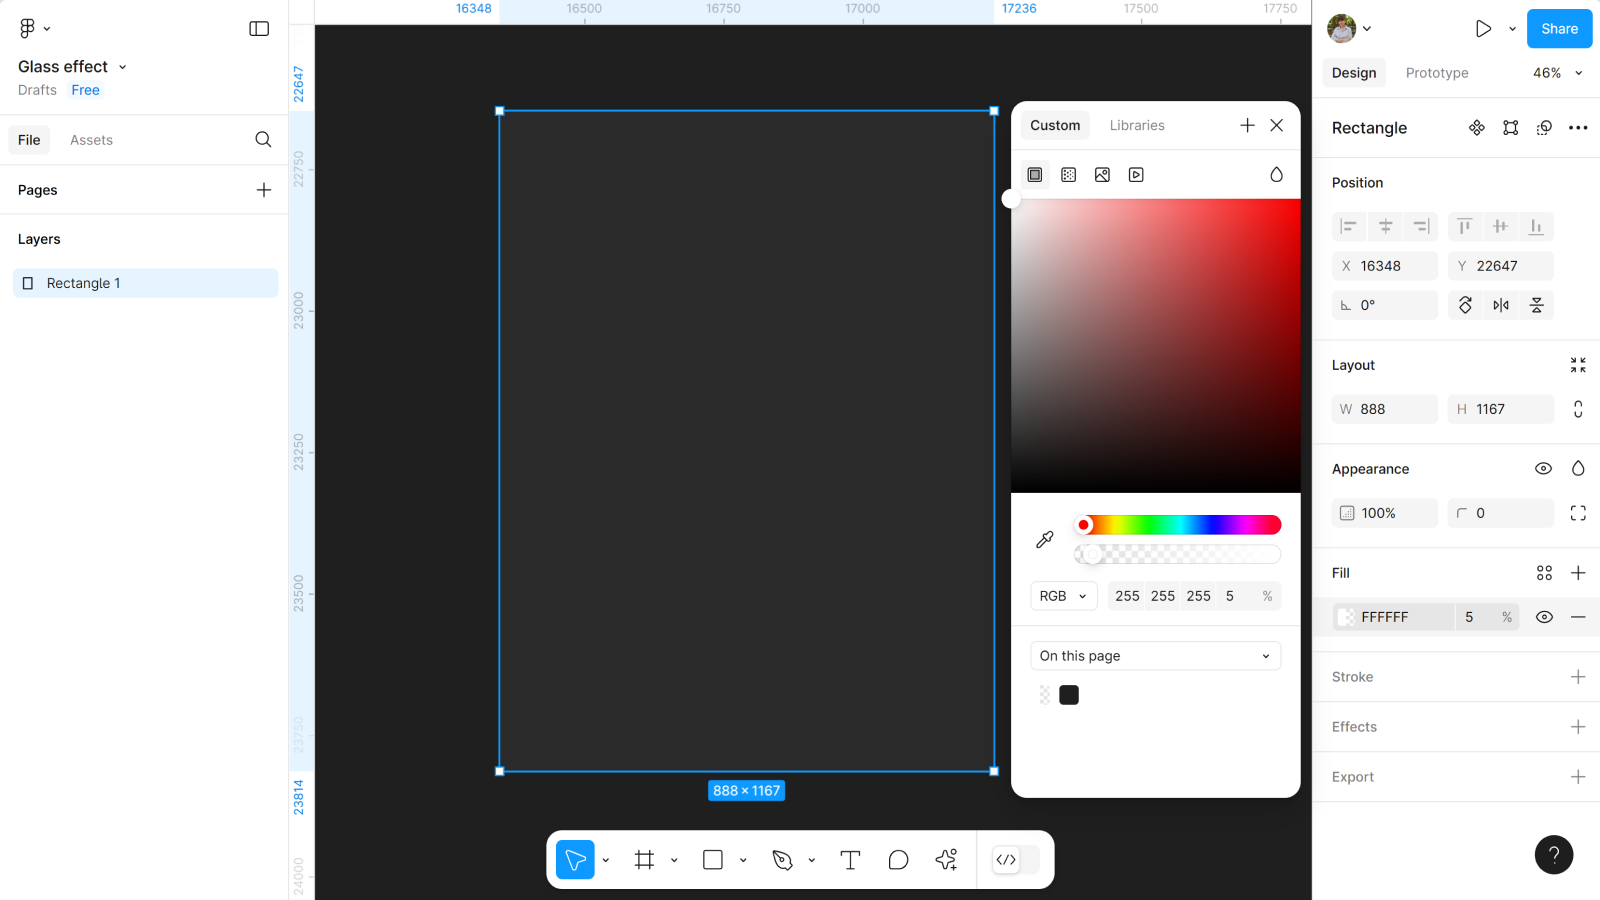Search layers with the magnifier icon
Screen dimensions: 1600x900
263,140
